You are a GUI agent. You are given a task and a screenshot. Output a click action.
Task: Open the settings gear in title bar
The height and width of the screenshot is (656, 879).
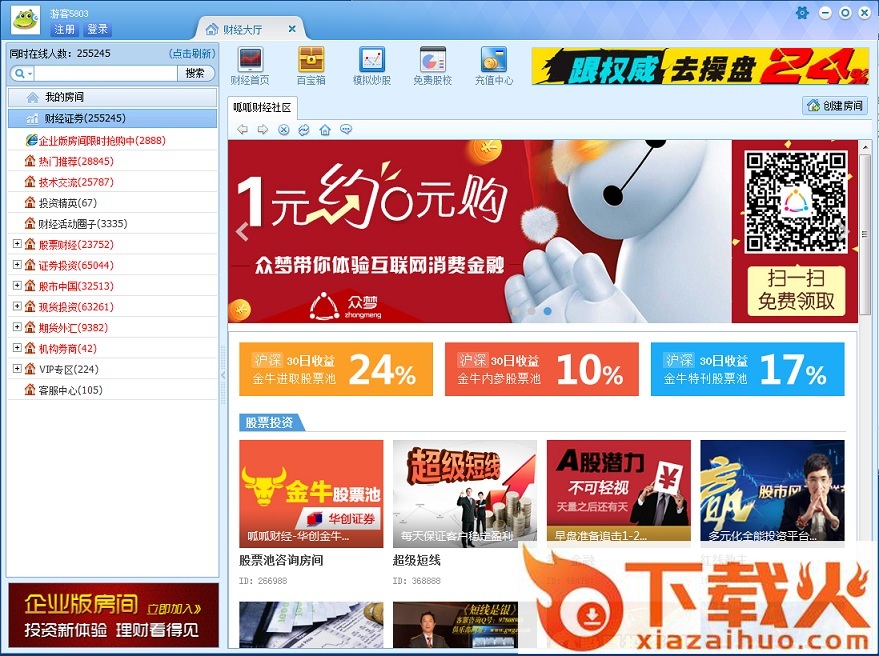(803, 13)
